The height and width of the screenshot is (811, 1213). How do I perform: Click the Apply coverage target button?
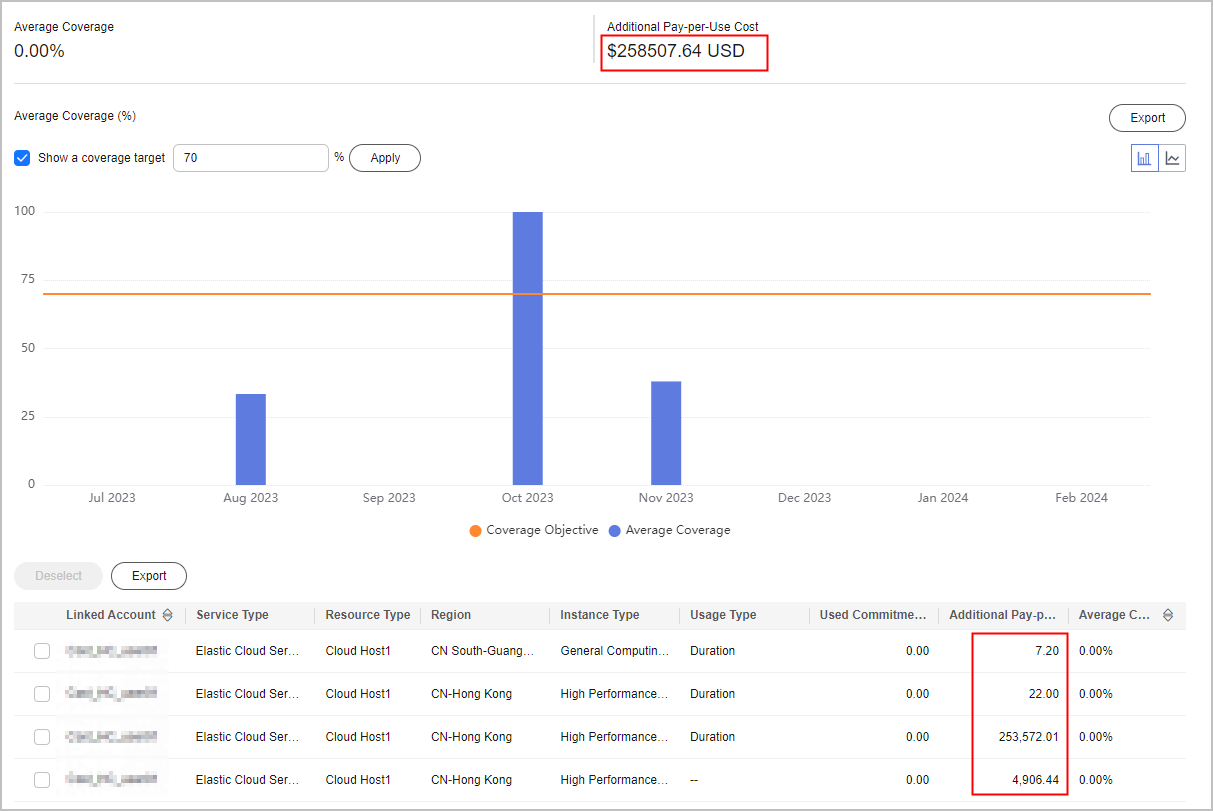click(x=385, y=158)
